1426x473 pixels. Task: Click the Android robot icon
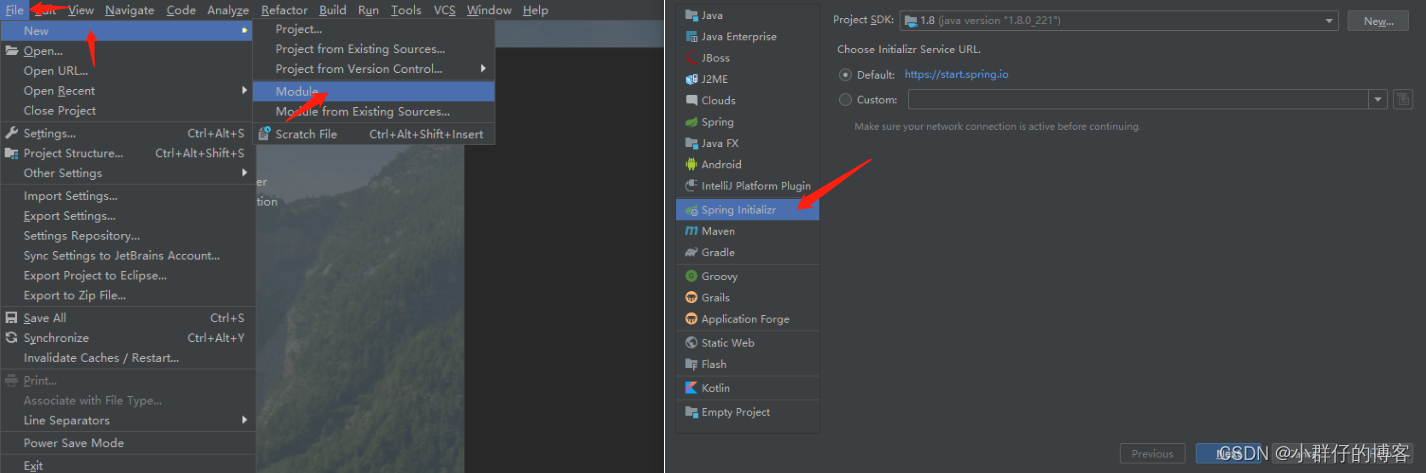(691, 164)
